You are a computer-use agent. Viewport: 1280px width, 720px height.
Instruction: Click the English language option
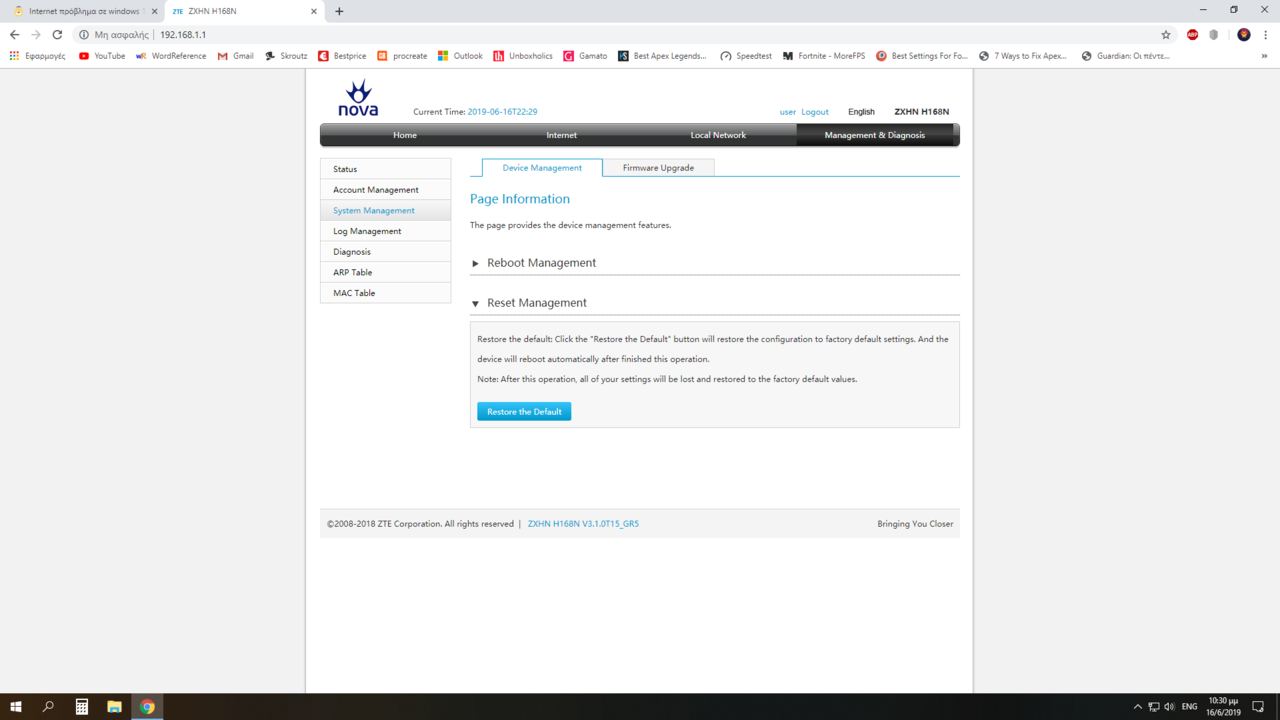point(861,112)
